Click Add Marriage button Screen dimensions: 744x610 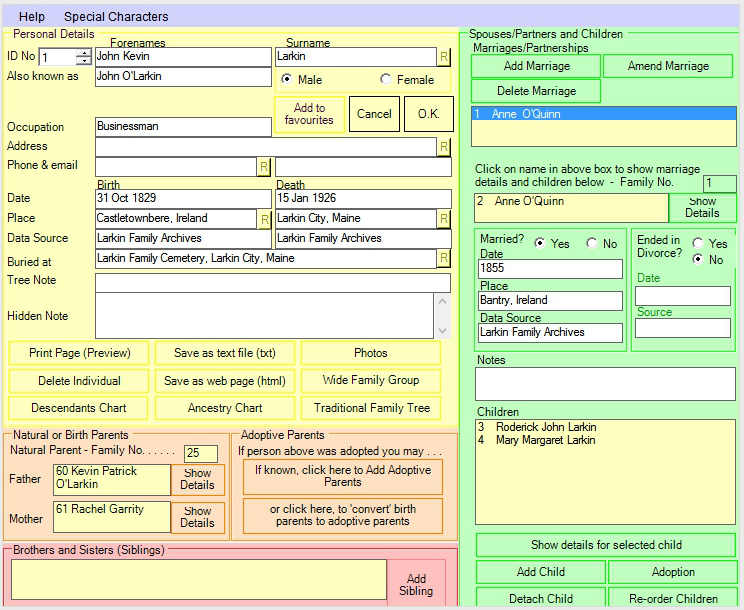(x=536, y=66)
